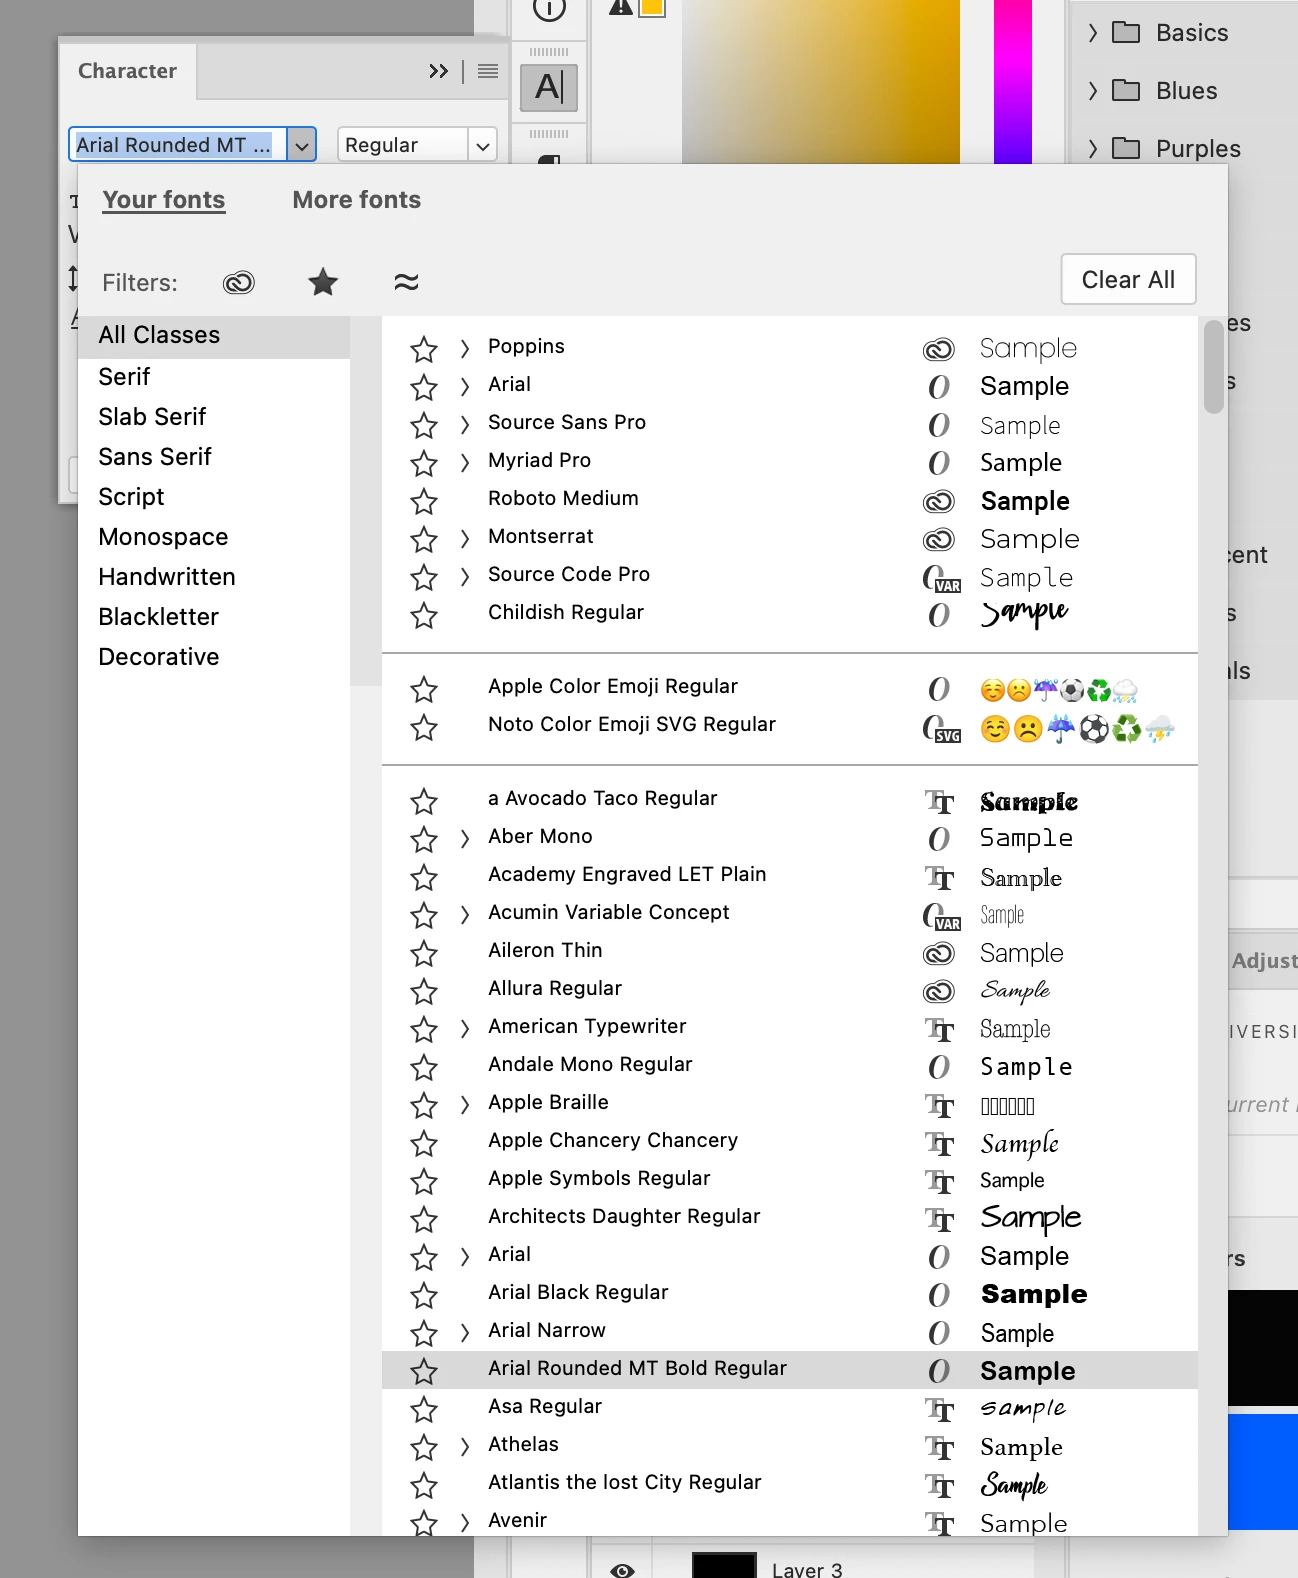
Task: Expand the Poppins font family
Action: tap(464, 348)
